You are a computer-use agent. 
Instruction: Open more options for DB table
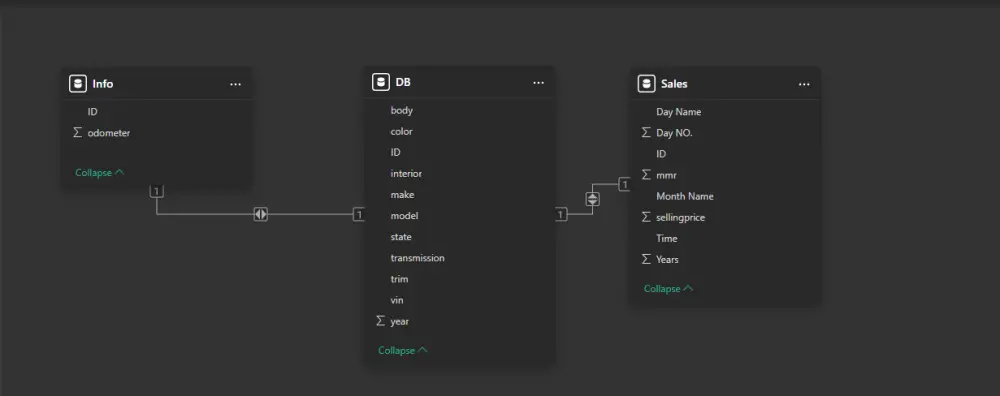pos(538,83)
